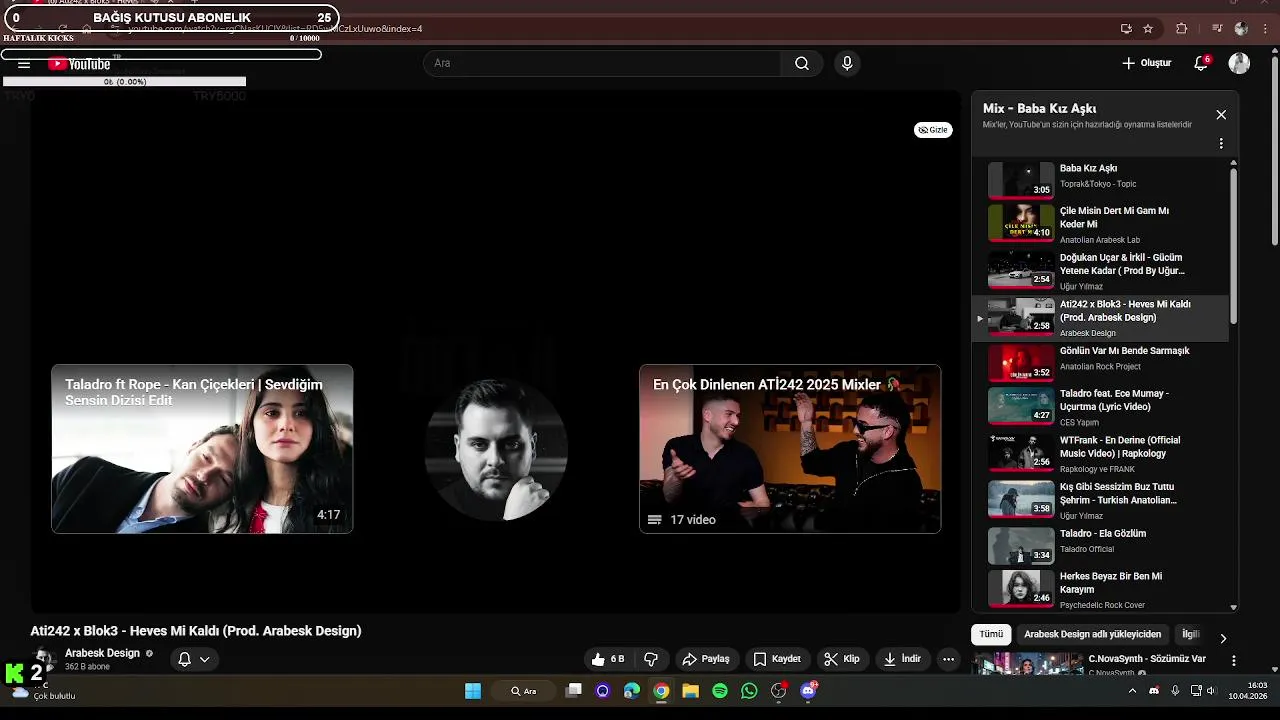Open YouTube notifications bell at the top
The image size is (1280, 720).
coord(1201,63)
